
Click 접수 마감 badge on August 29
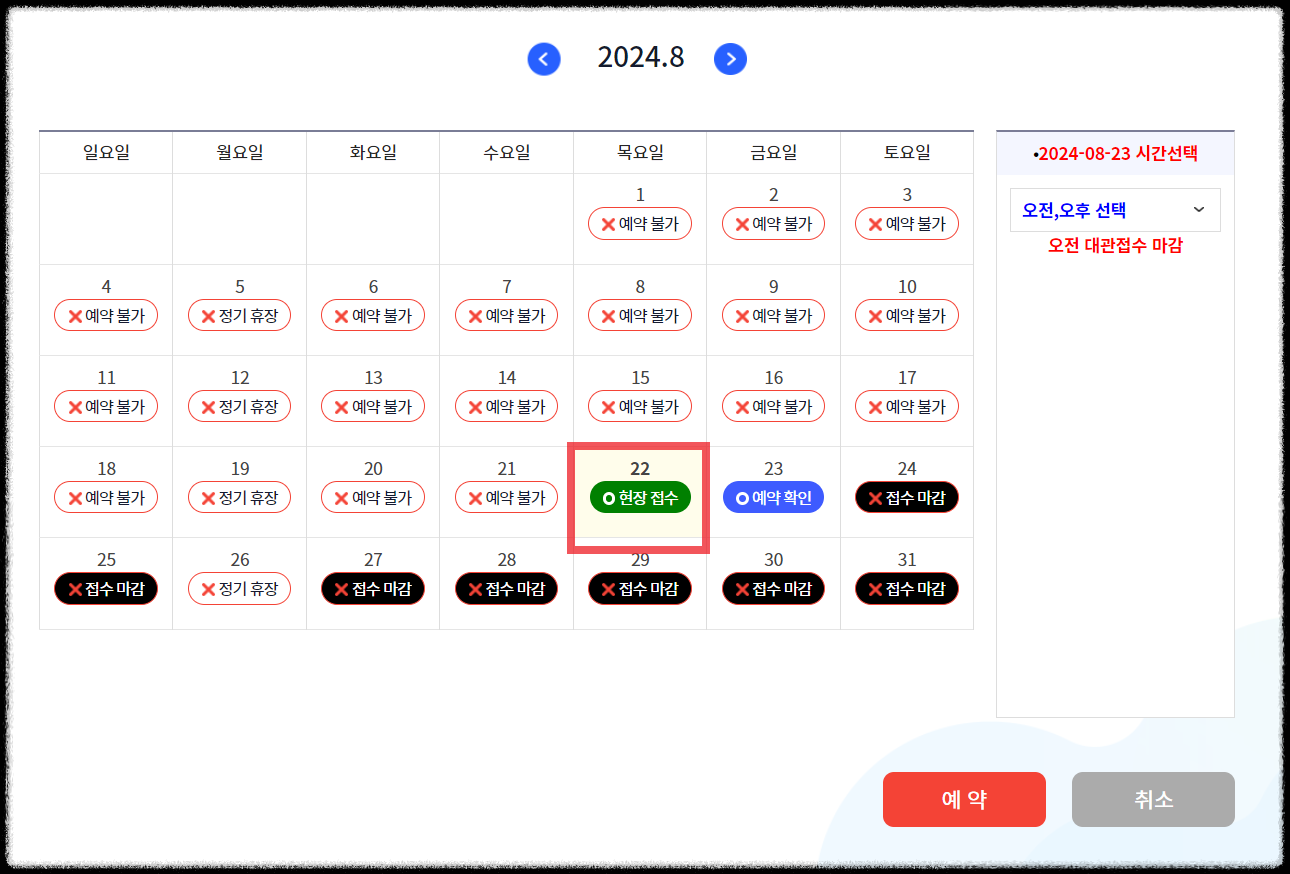pos(640,589)
